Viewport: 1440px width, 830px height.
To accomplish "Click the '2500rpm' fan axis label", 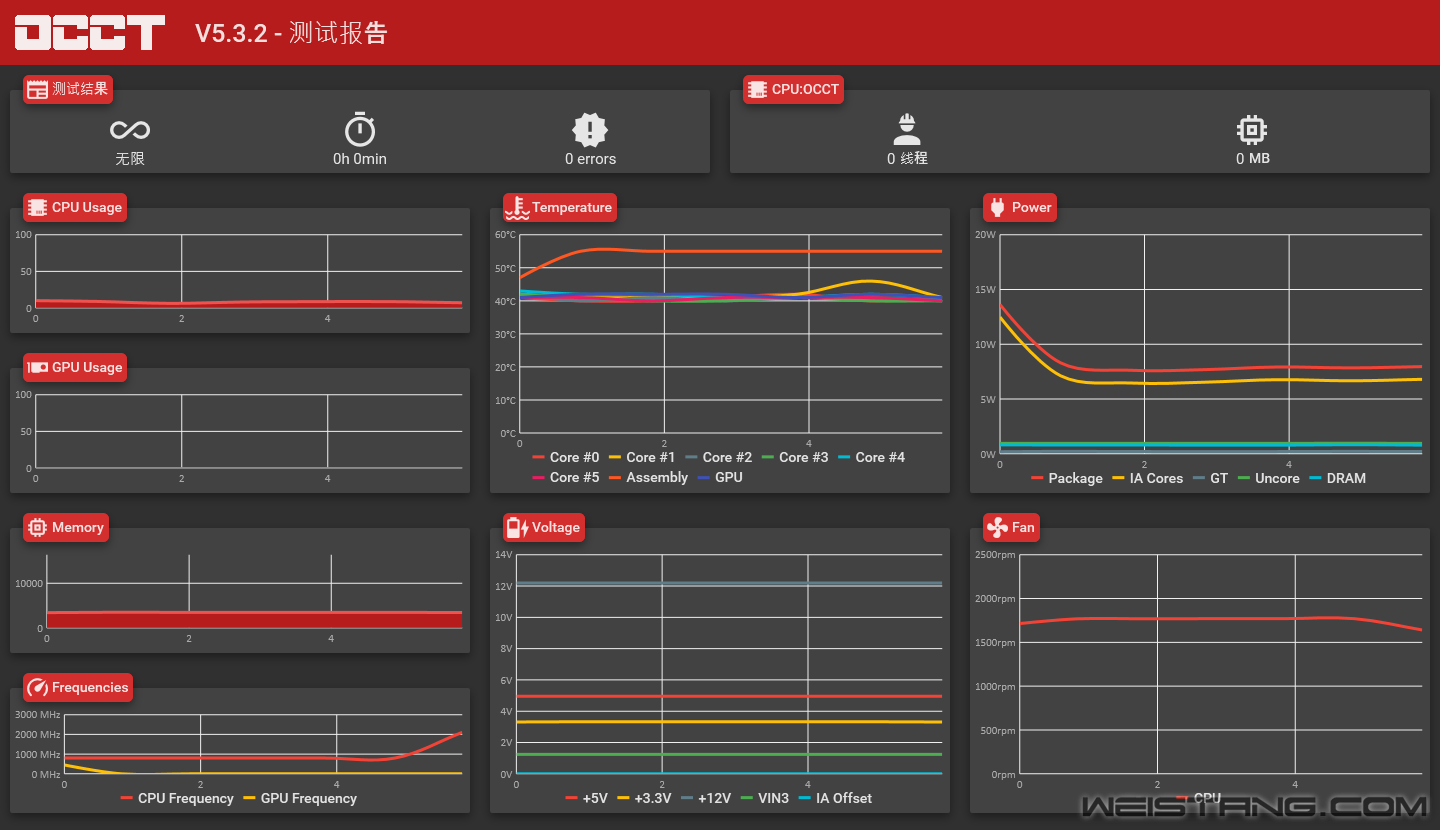I will [x=995, y=555].
